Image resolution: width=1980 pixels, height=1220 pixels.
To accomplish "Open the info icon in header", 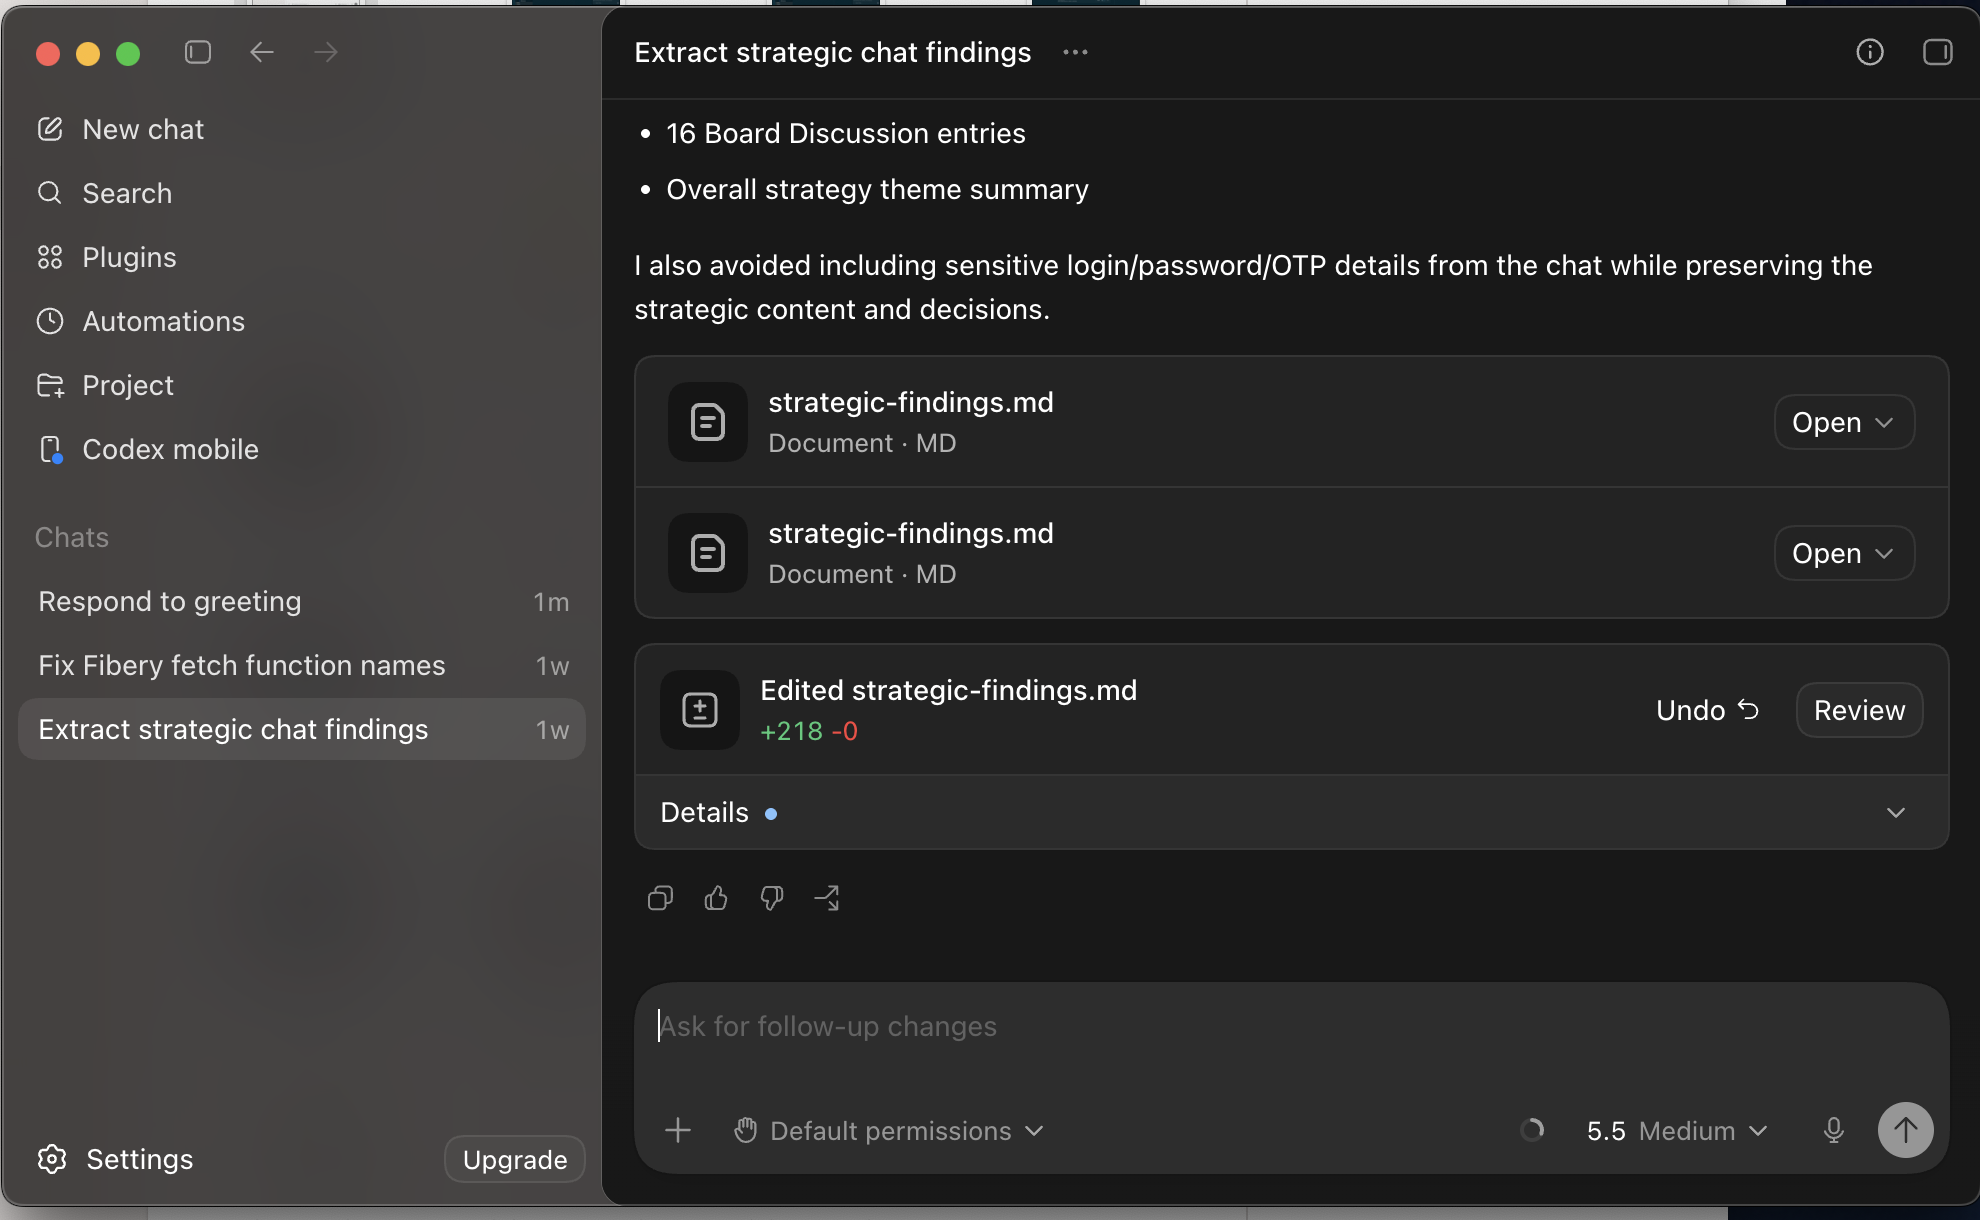I will tap(1869, 52).
